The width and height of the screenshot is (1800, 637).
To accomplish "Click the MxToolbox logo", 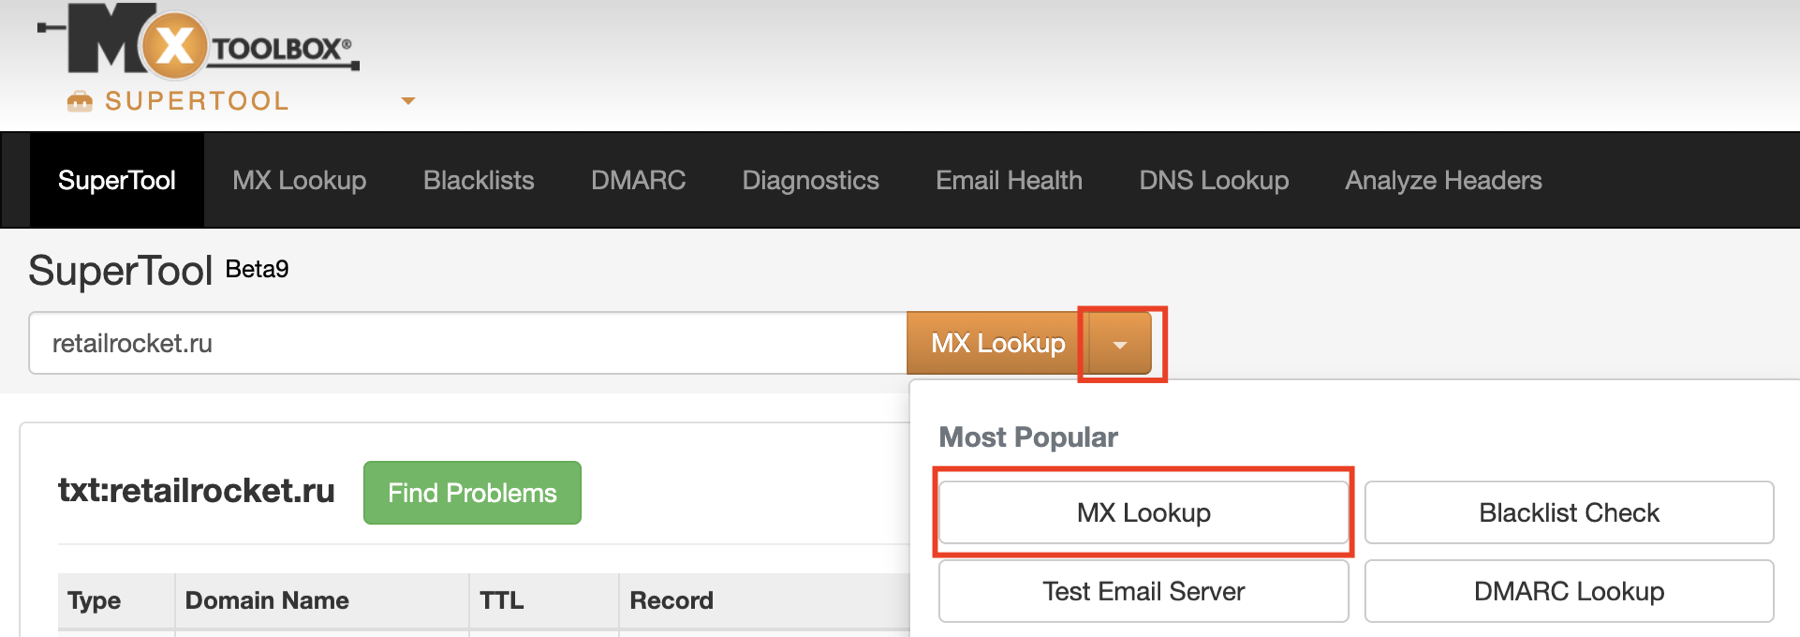I will 198,41.
